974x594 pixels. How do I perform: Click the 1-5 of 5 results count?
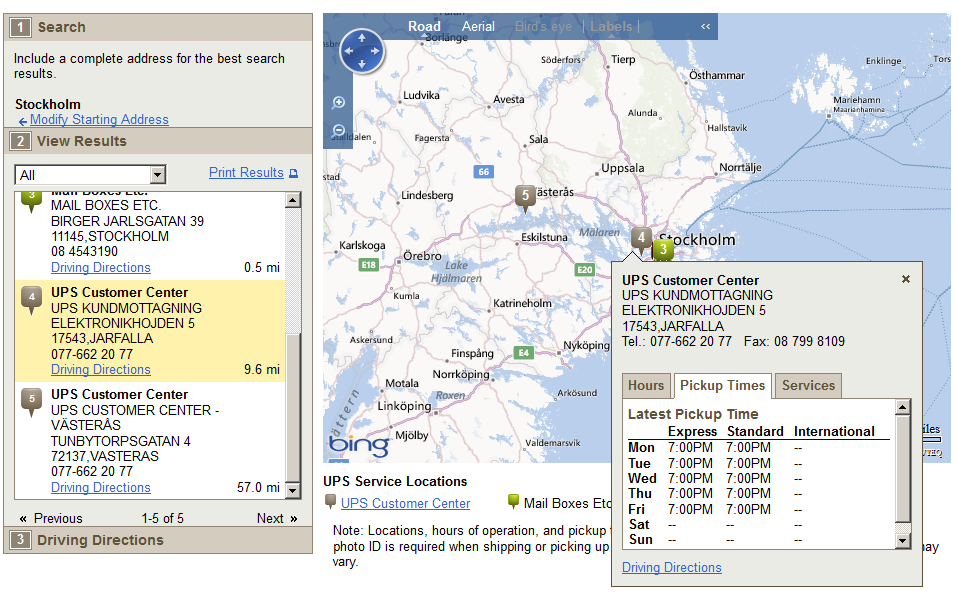(x=163, y=518)
